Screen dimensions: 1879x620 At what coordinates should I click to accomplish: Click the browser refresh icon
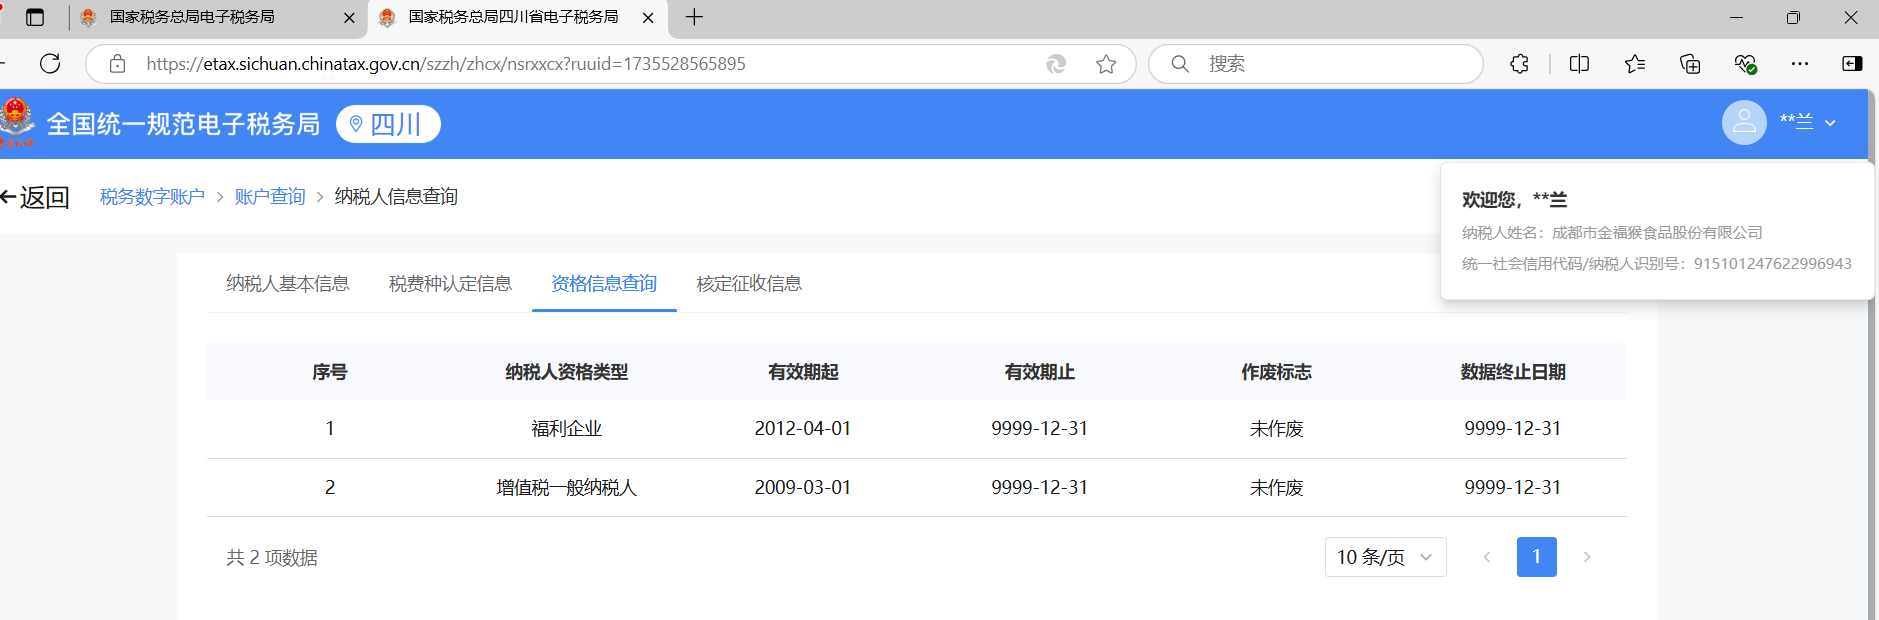tap(50, 64)
